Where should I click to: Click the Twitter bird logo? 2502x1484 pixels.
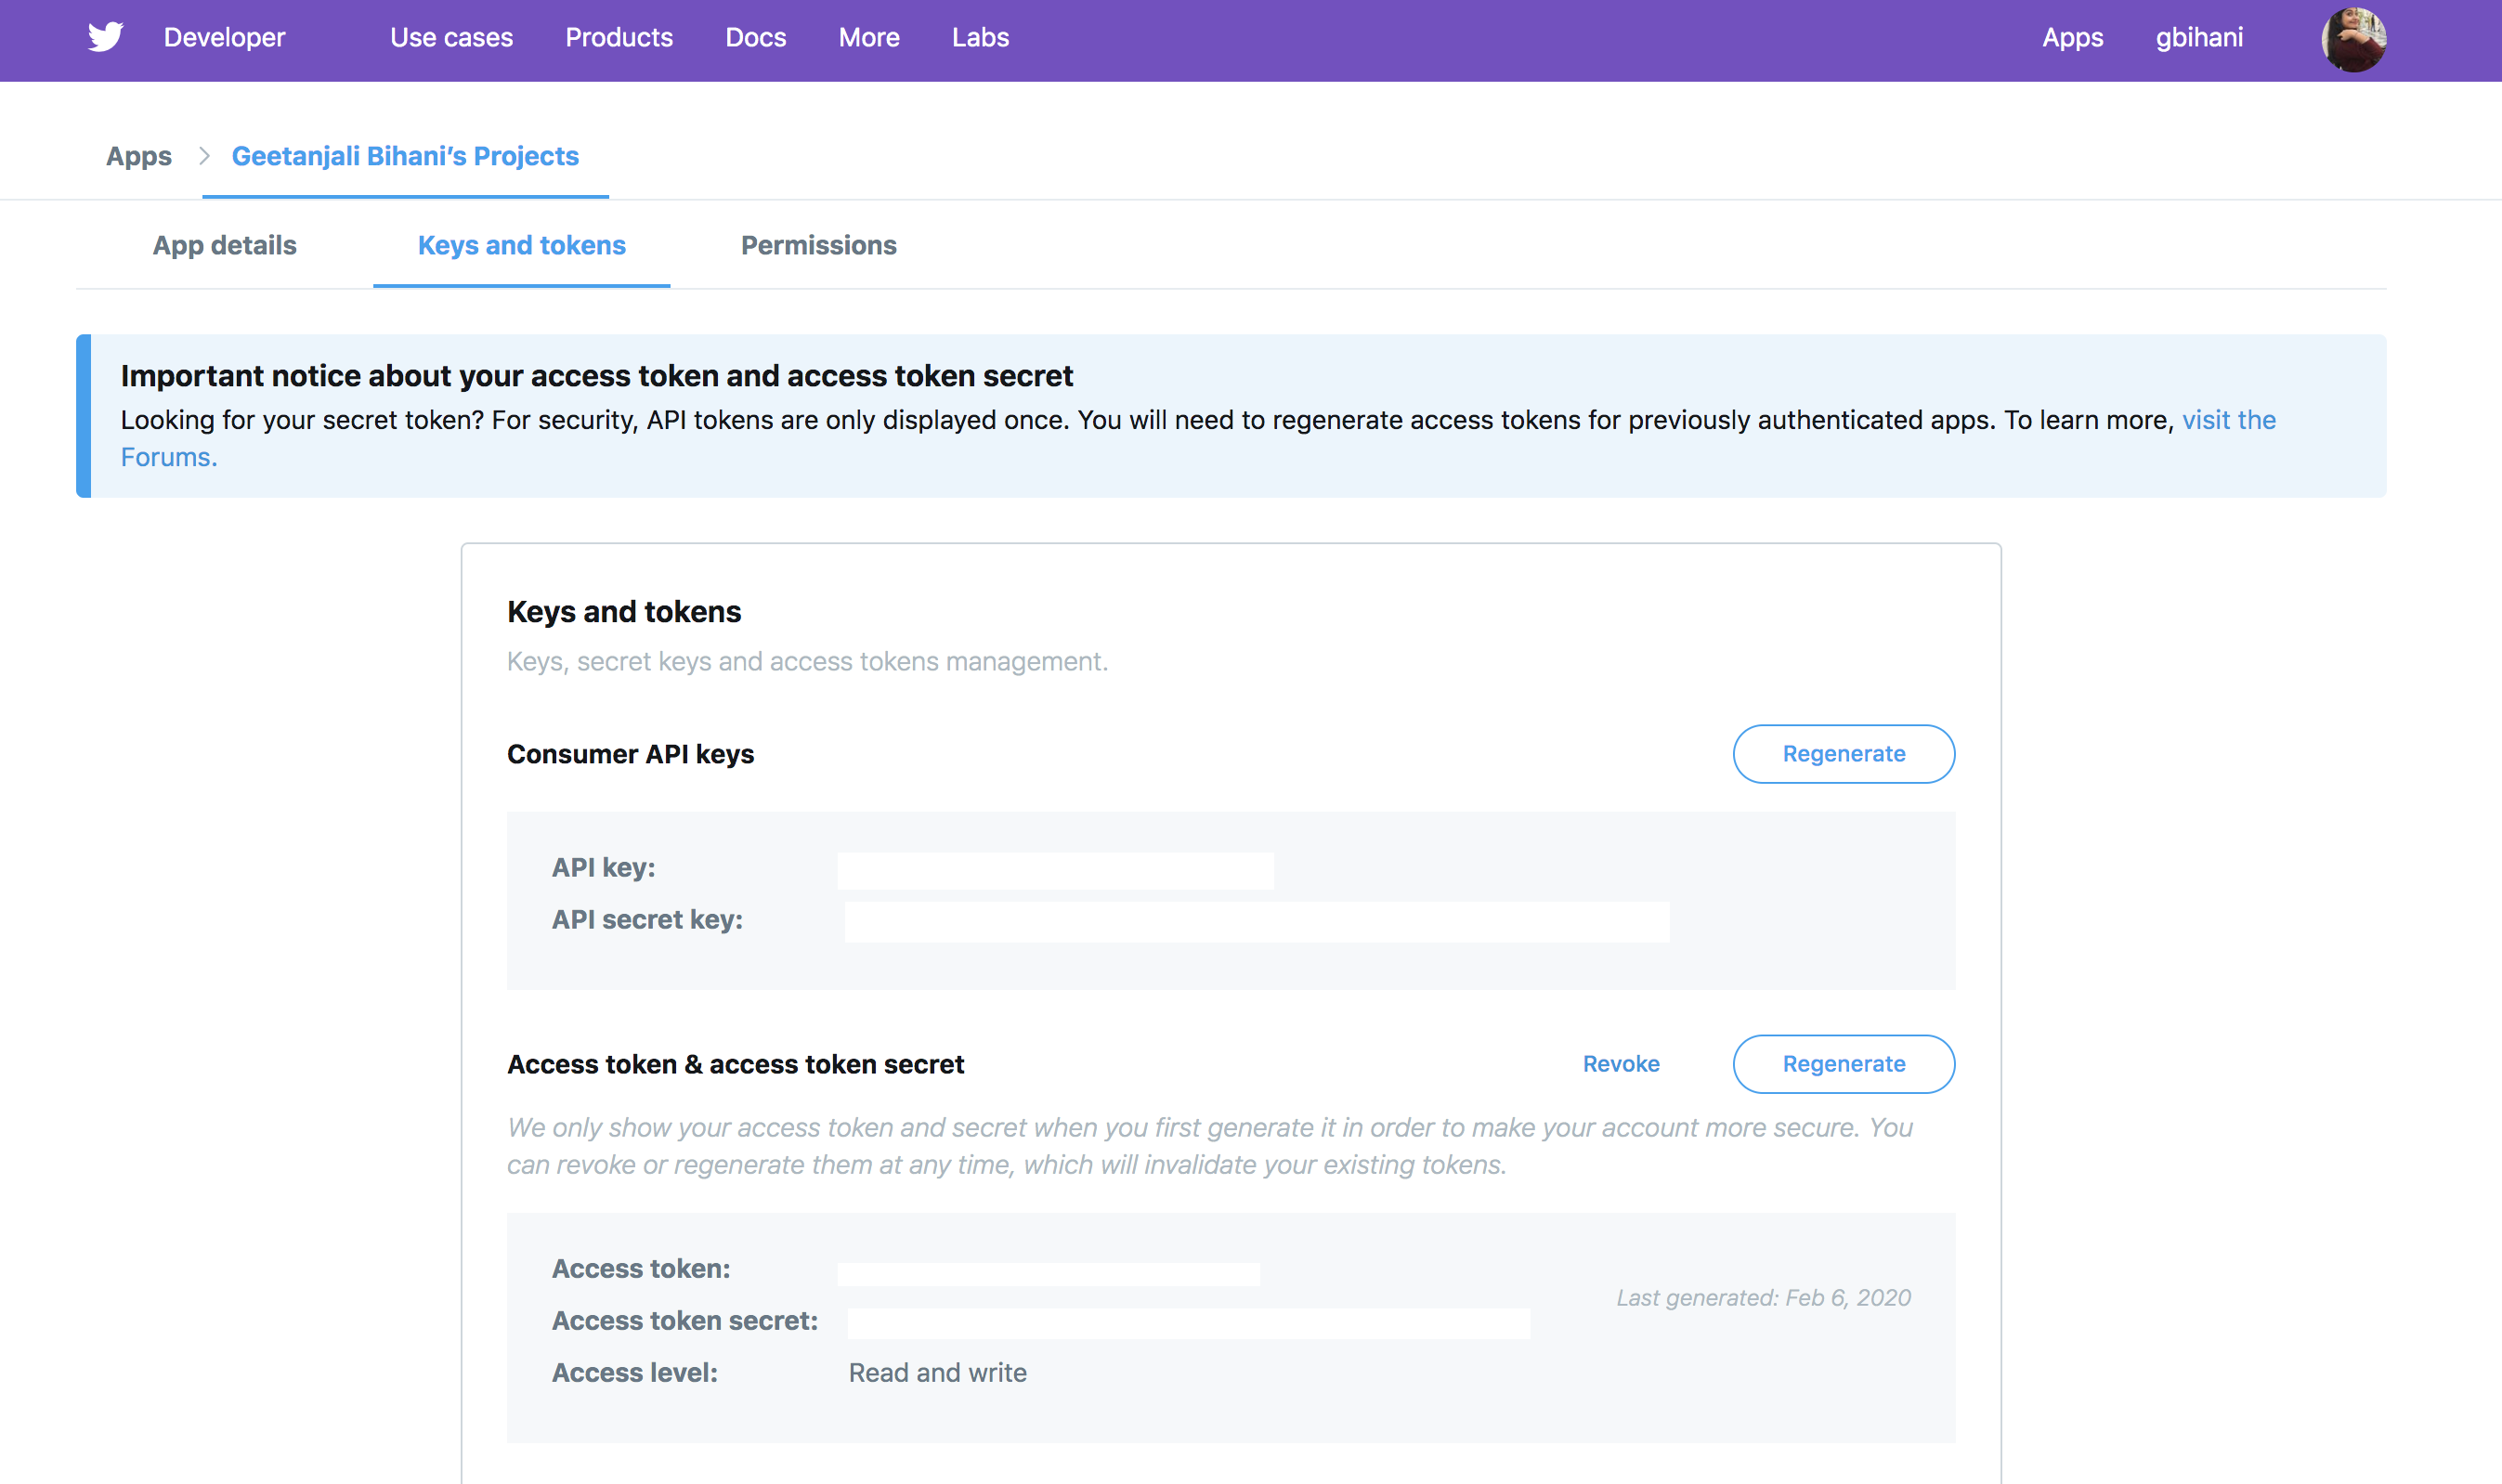click(x=105, y=37)
